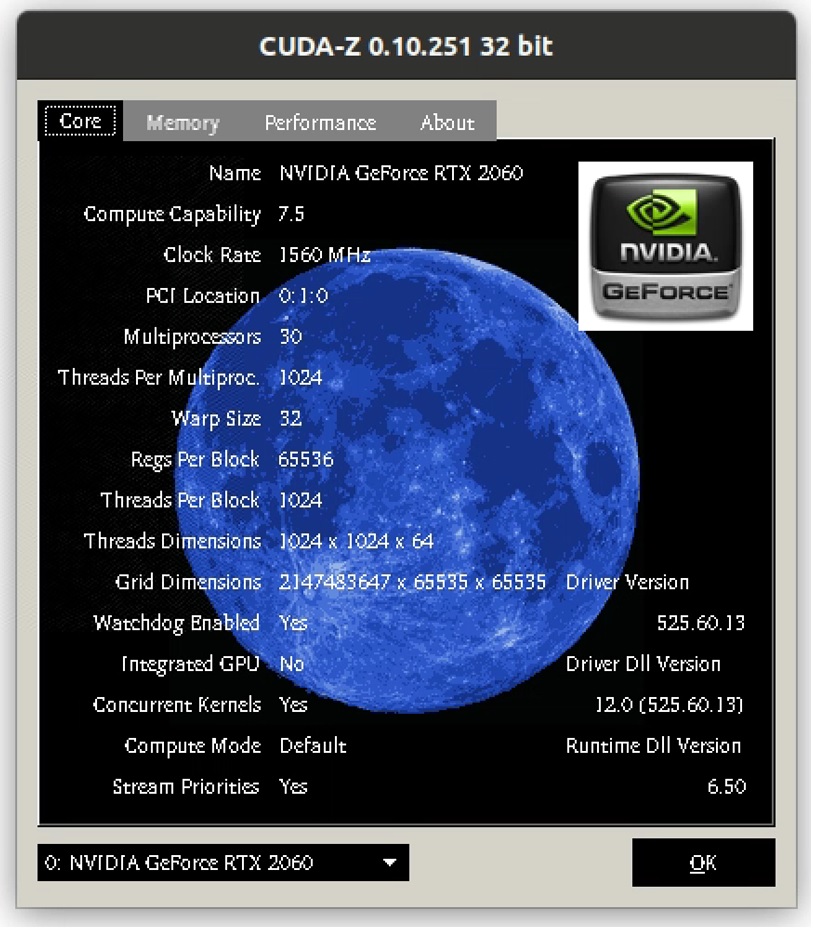Click the CUDA-Z window title bar

coord(406,46)
